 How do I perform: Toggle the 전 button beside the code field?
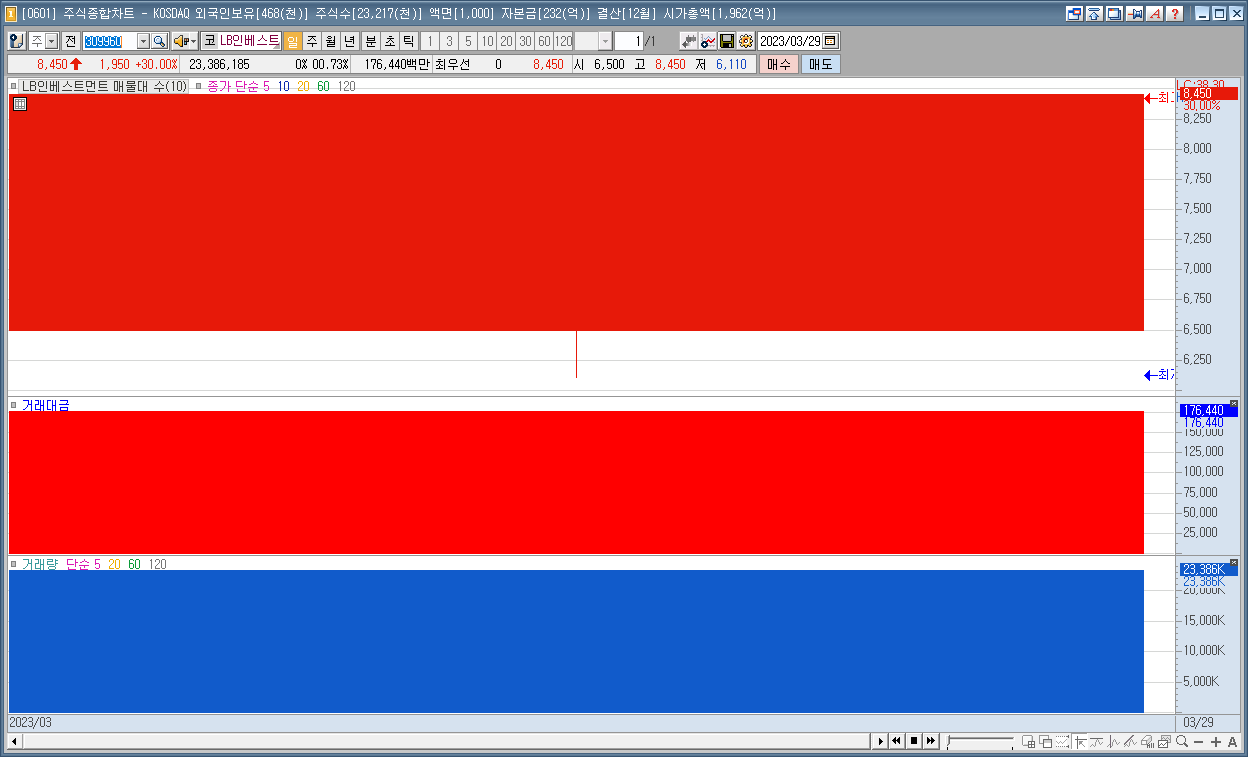point(70,41)
